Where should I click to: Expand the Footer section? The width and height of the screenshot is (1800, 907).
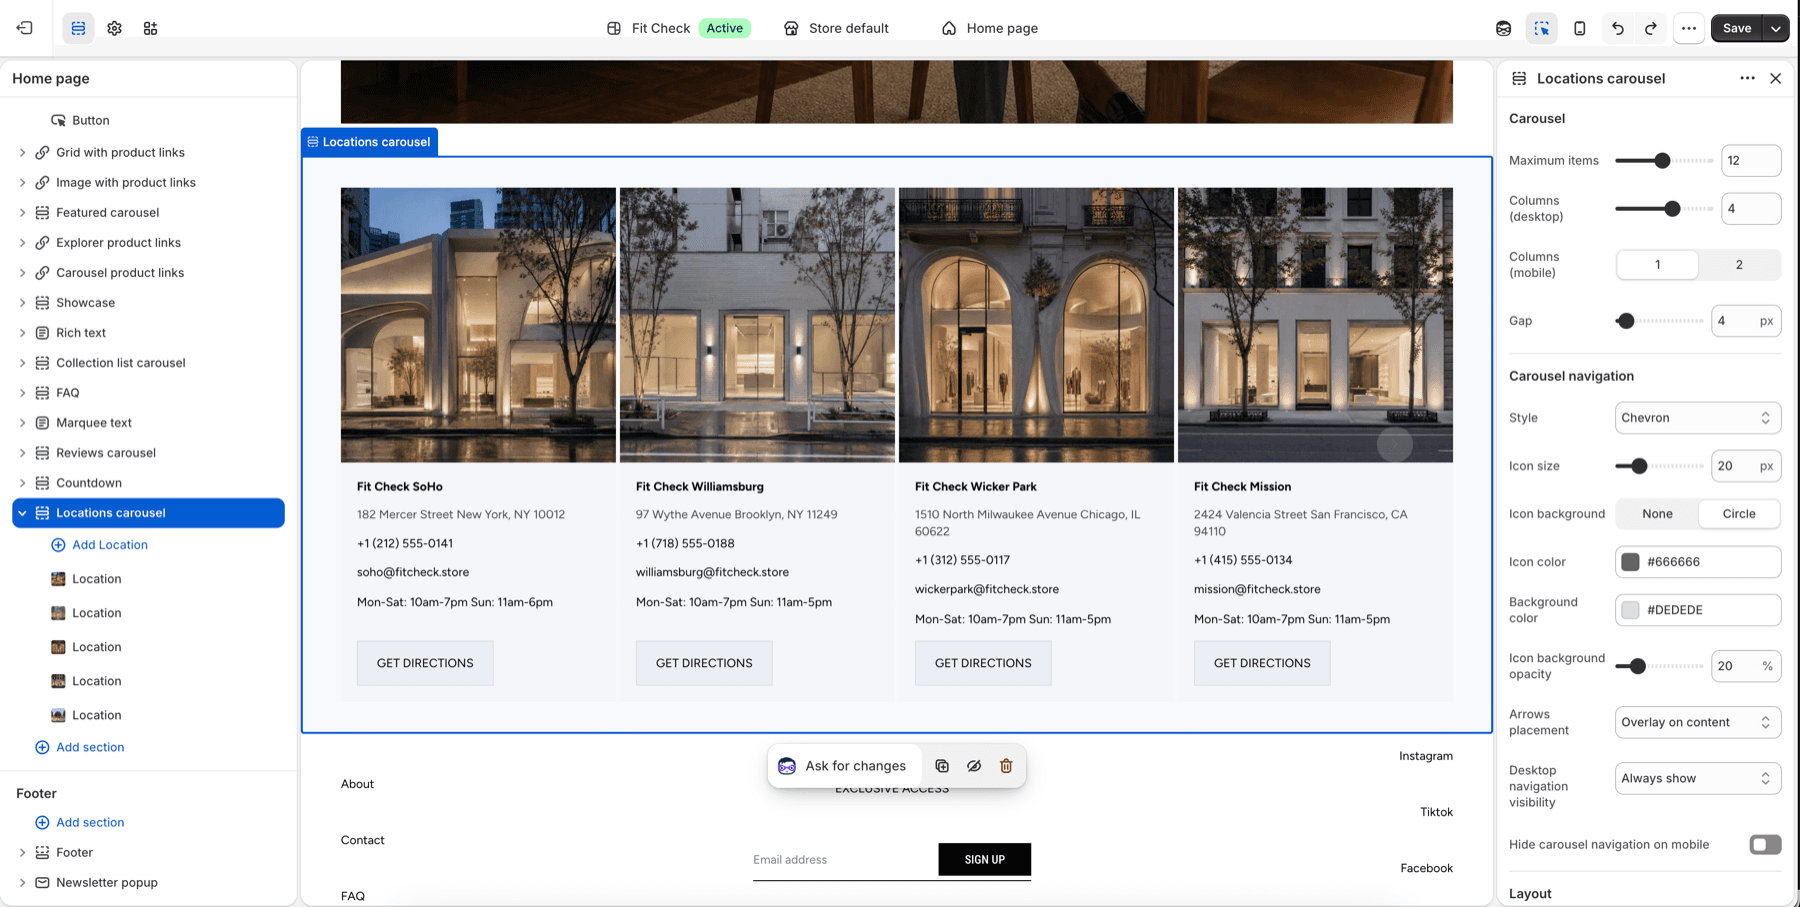[x=22, y=852]
